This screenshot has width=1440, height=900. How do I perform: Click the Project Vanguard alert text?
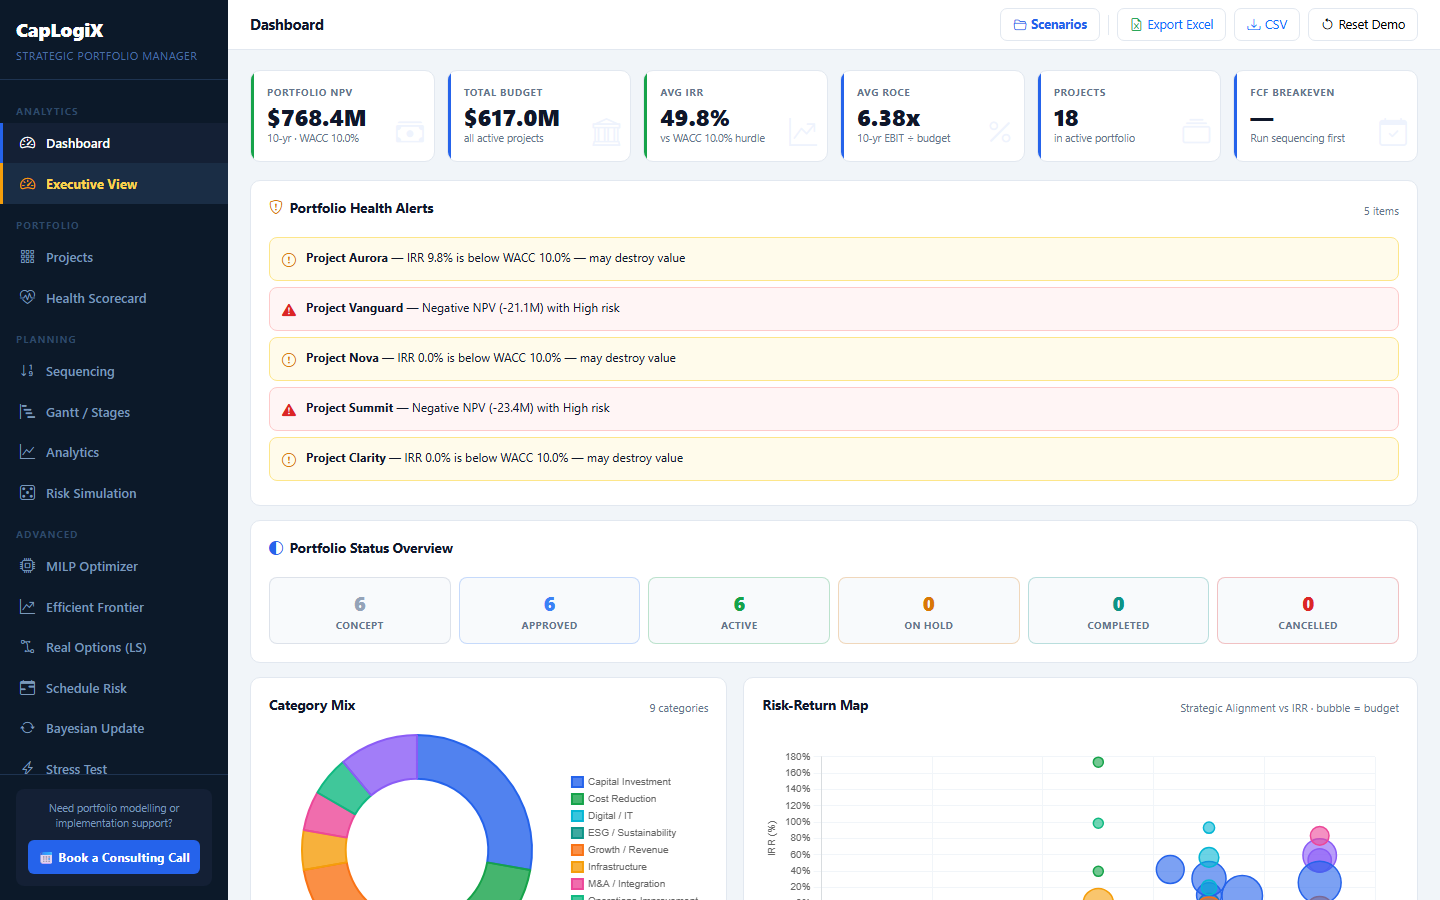click(x=463, y=308)
